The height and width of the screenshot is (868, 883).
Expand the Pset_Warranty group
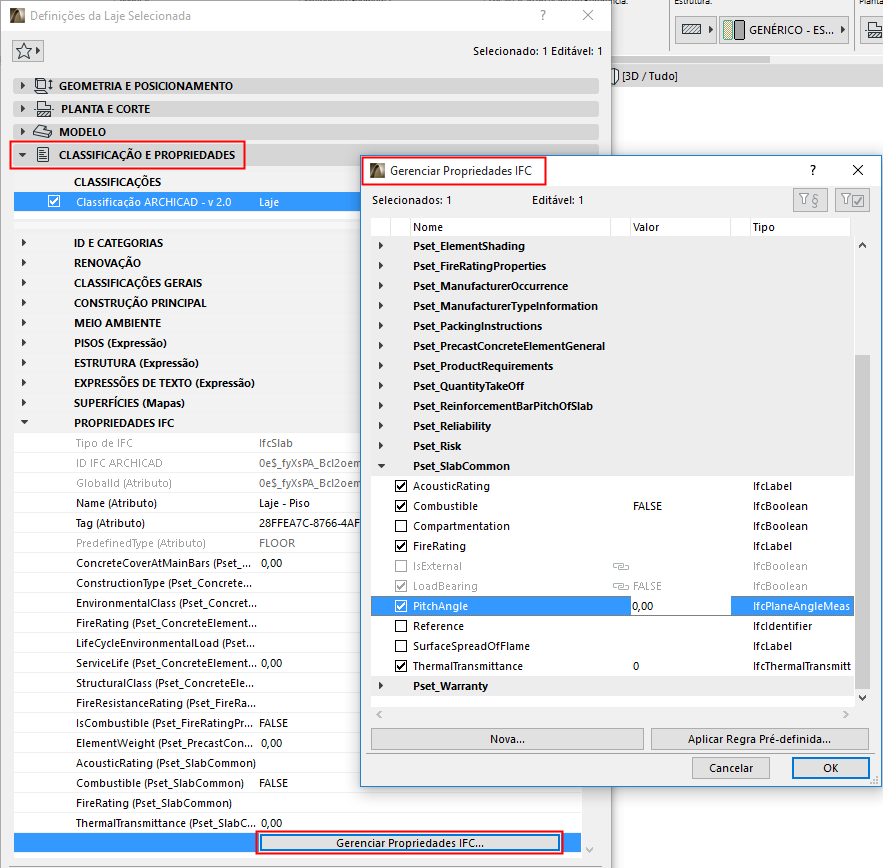click(x=384, y=686)
